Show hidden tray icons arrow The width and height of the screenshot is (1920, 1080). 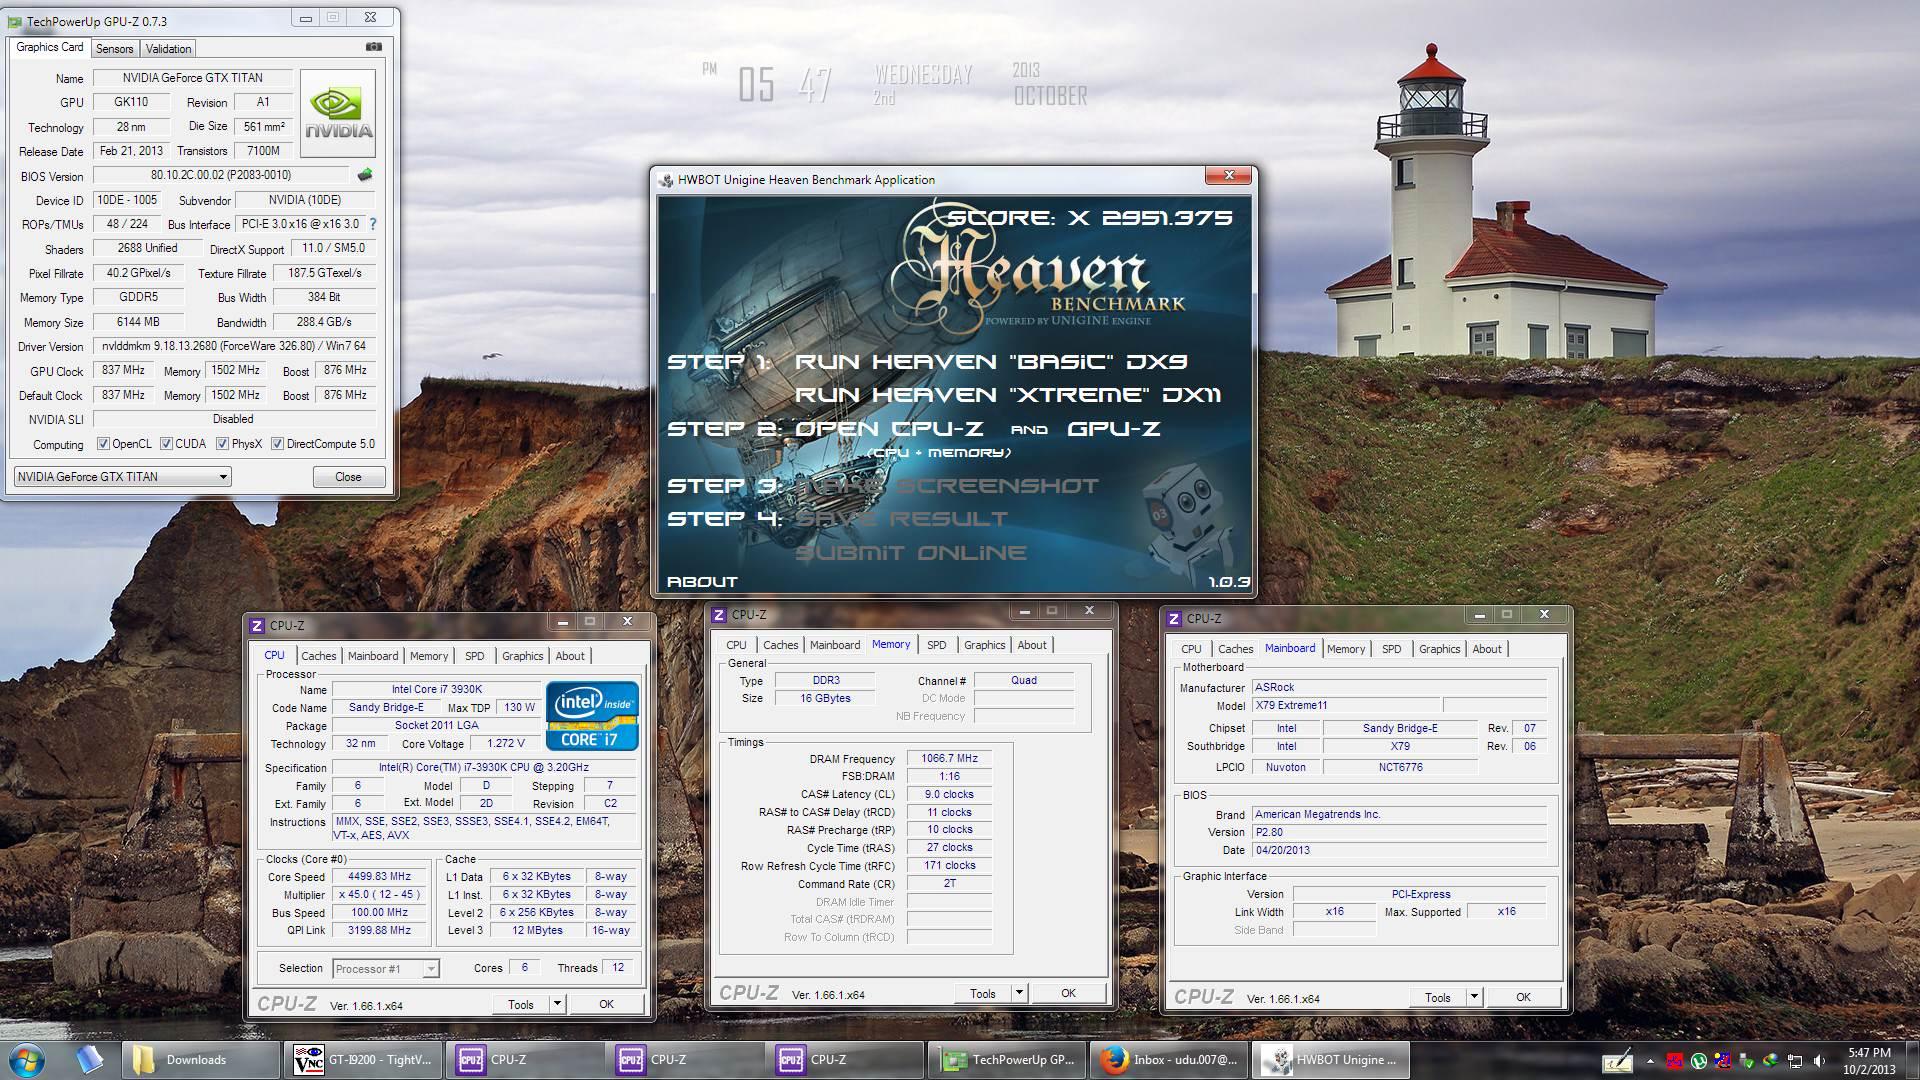coord(1650,1061)
